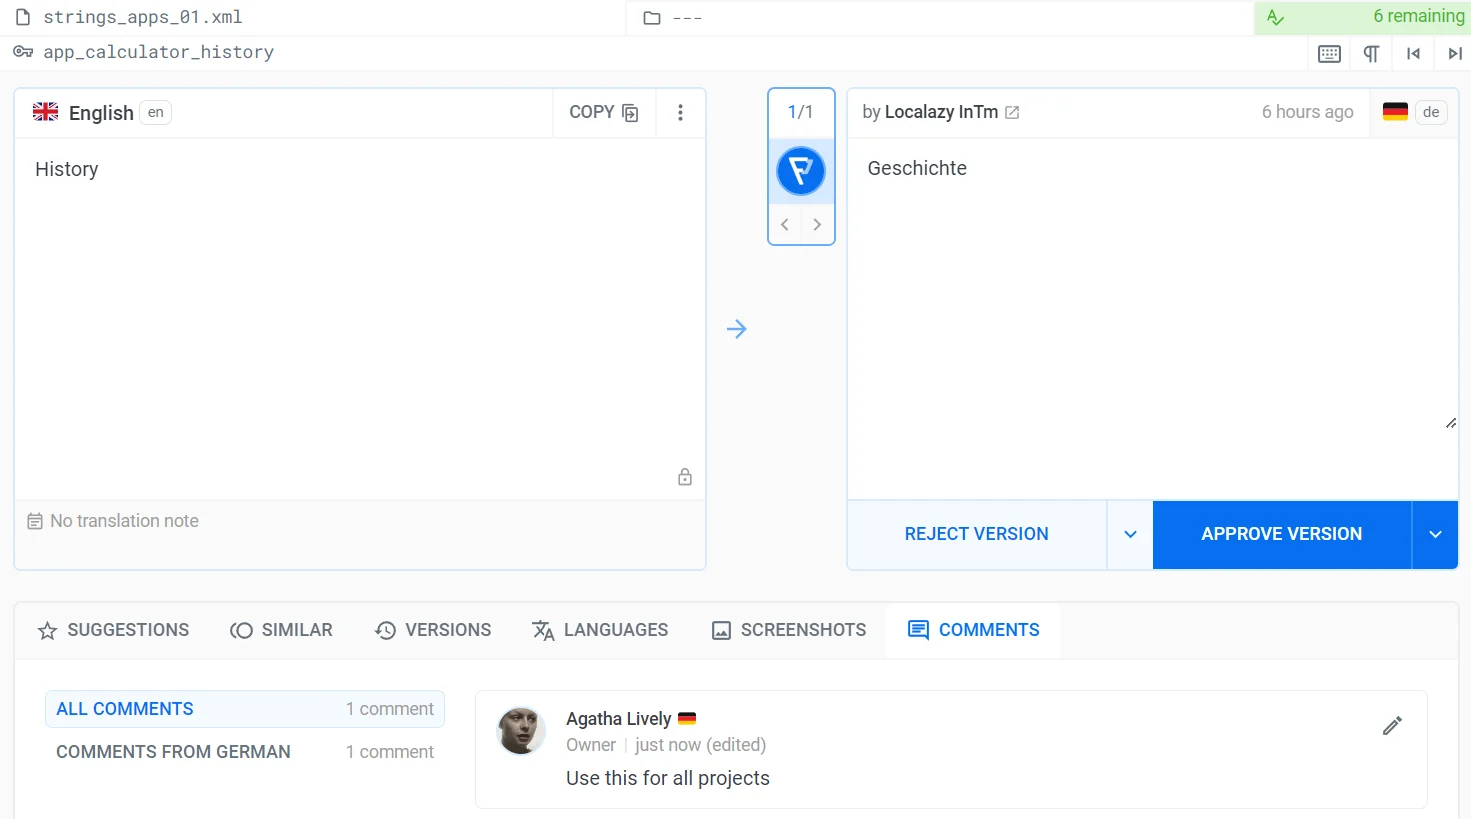Open the Localazy InTm profile link

point(1011,112)
